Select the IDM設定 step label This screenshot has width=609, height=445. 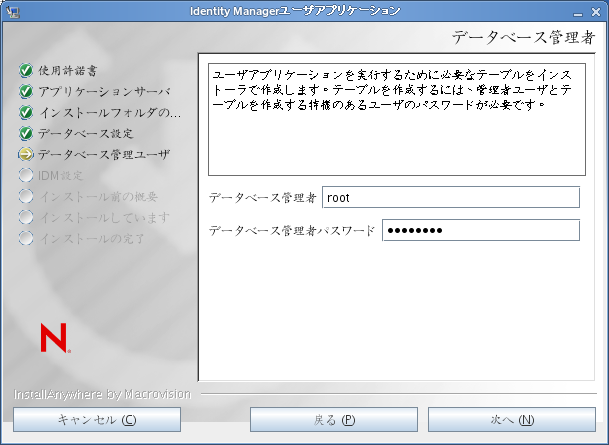[x=61, y=176]
